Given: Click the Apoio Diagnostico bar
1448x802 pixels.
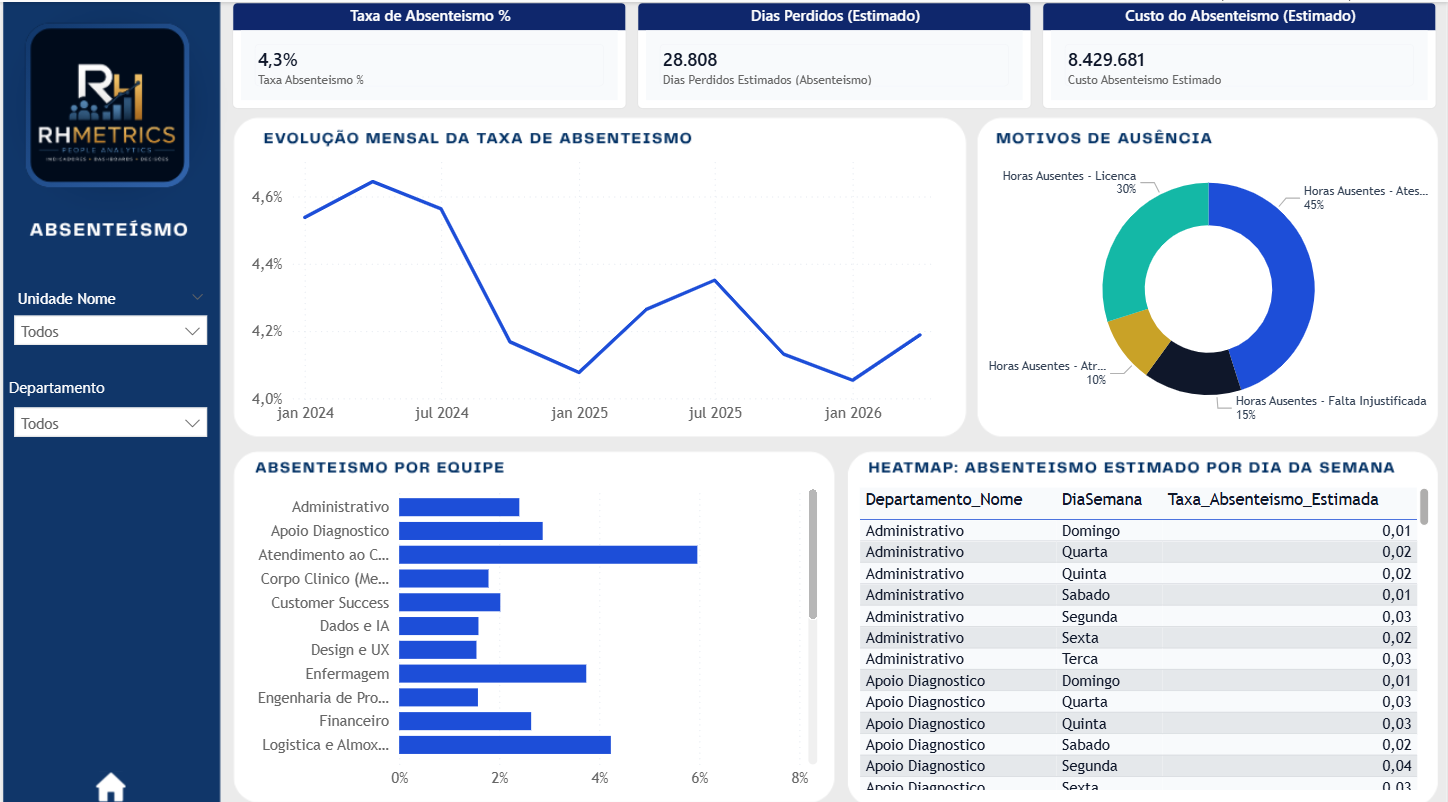Looking at the screenshot, I should 471,531.
